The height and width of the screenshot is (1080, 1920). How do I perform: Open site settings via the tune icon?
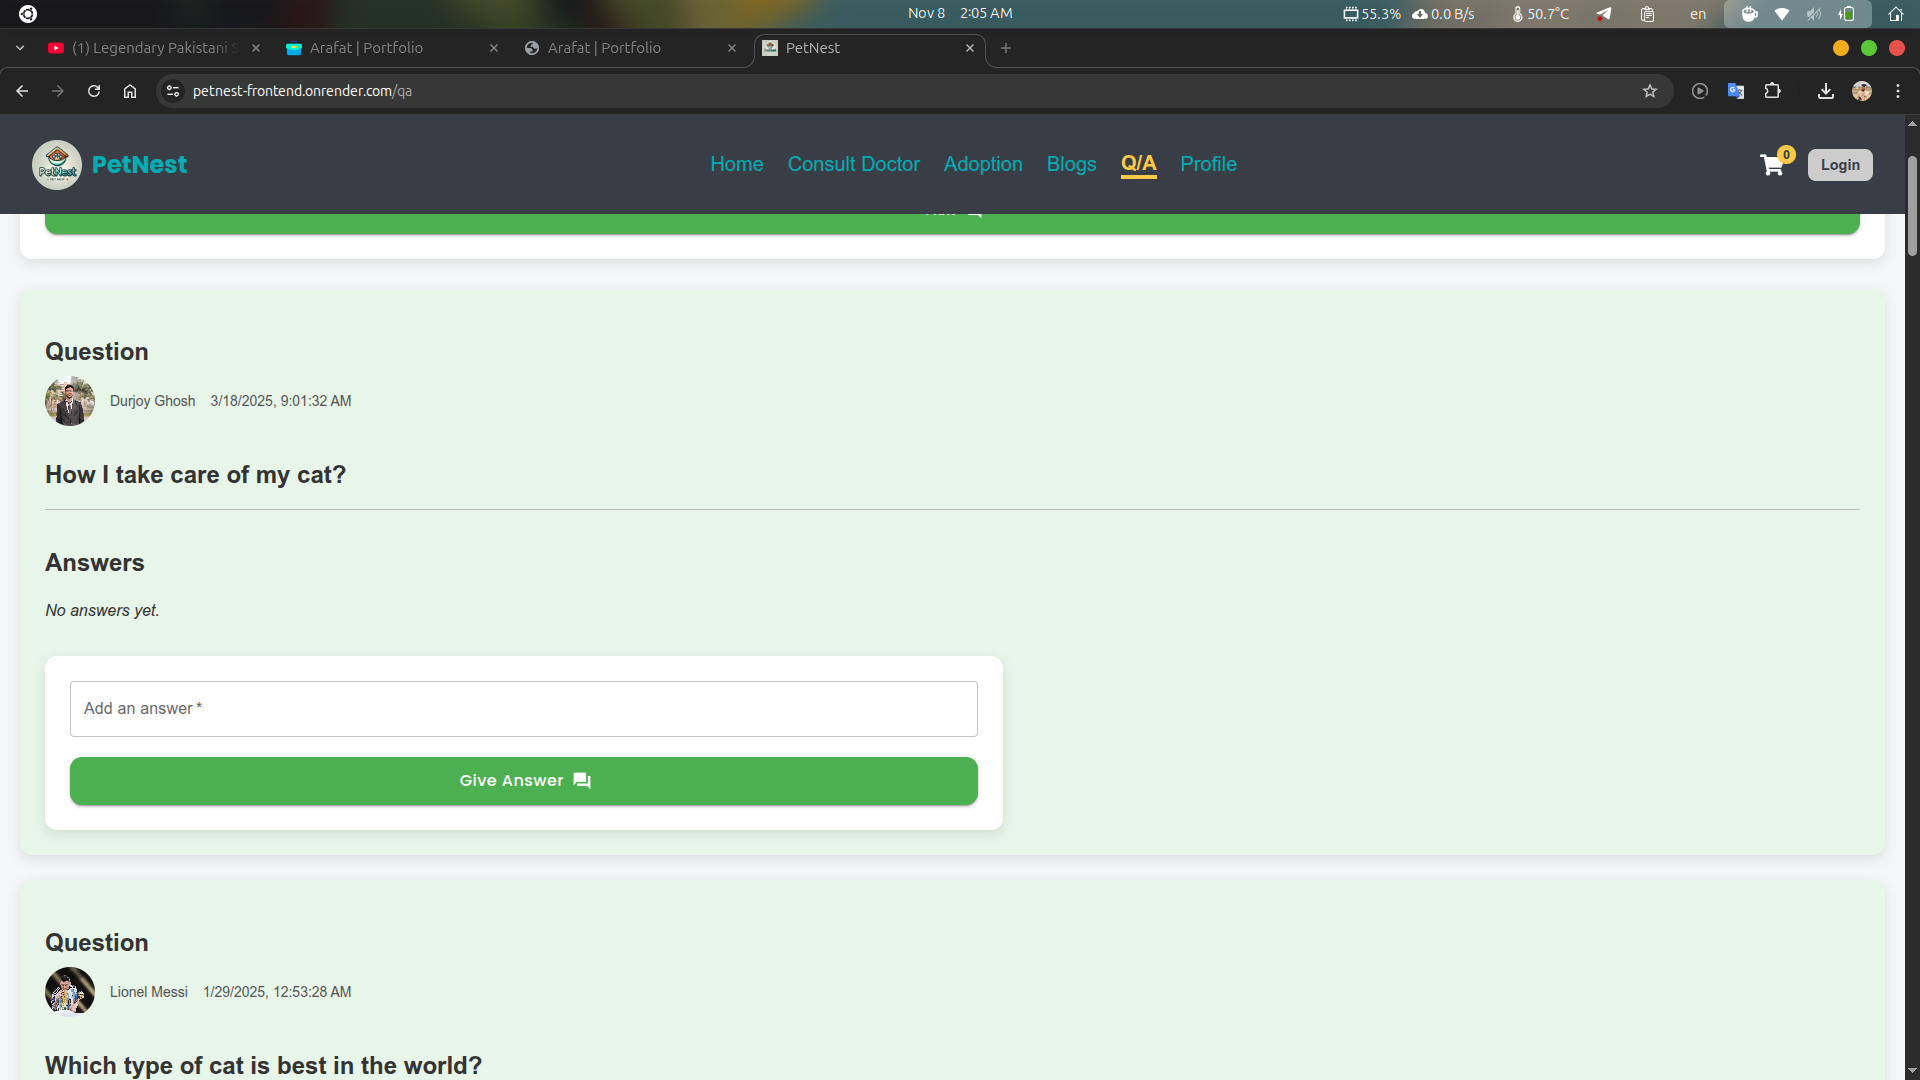coord(172,91)
